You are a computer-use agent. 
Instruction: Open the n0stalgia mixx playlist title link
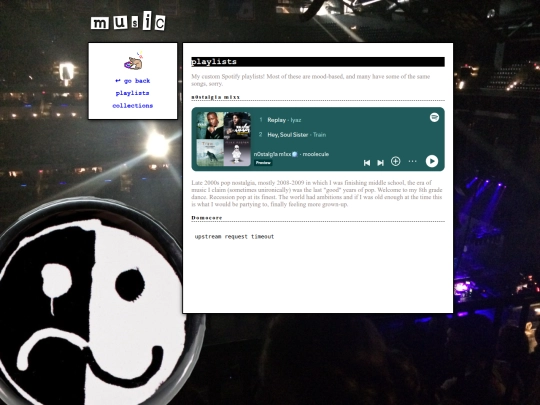coord(276,154)
